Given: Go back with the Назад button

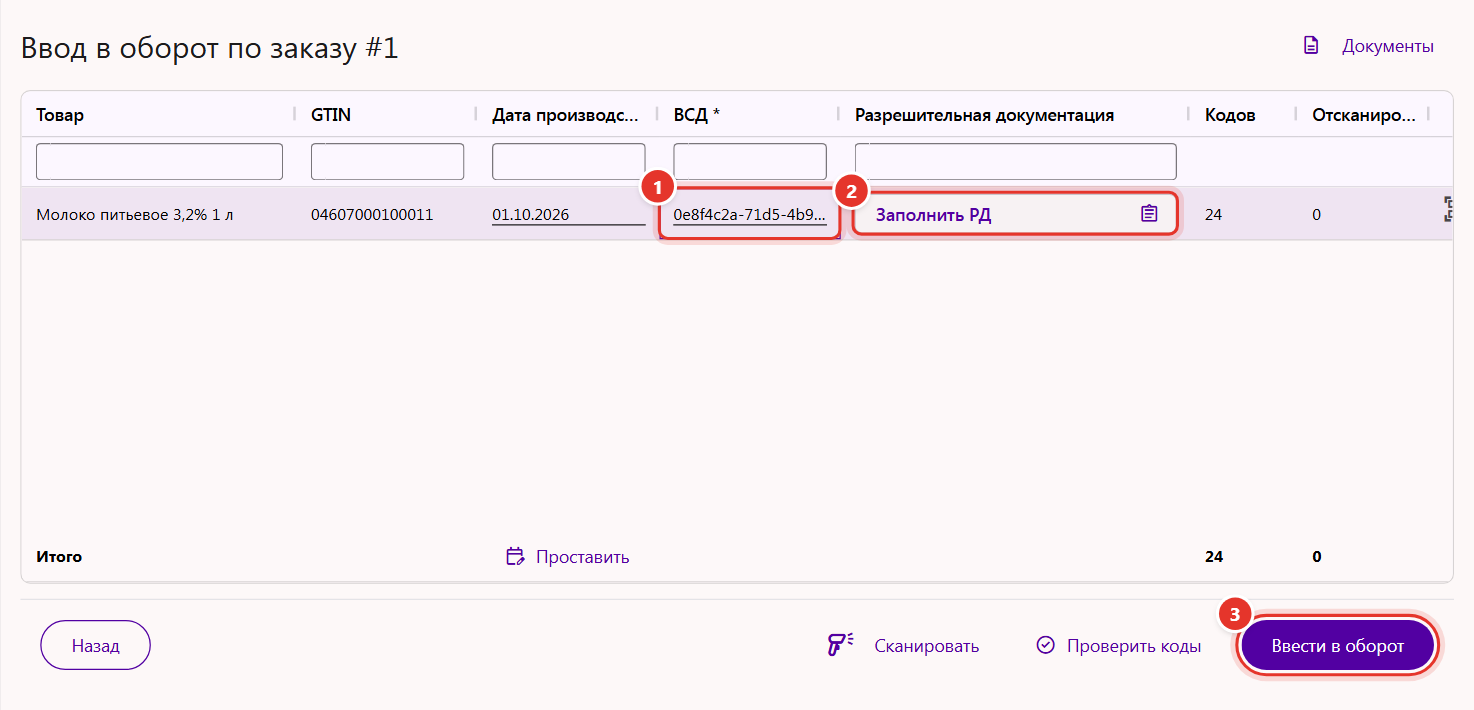Looking at the screenshot, I should click(95, 646).
